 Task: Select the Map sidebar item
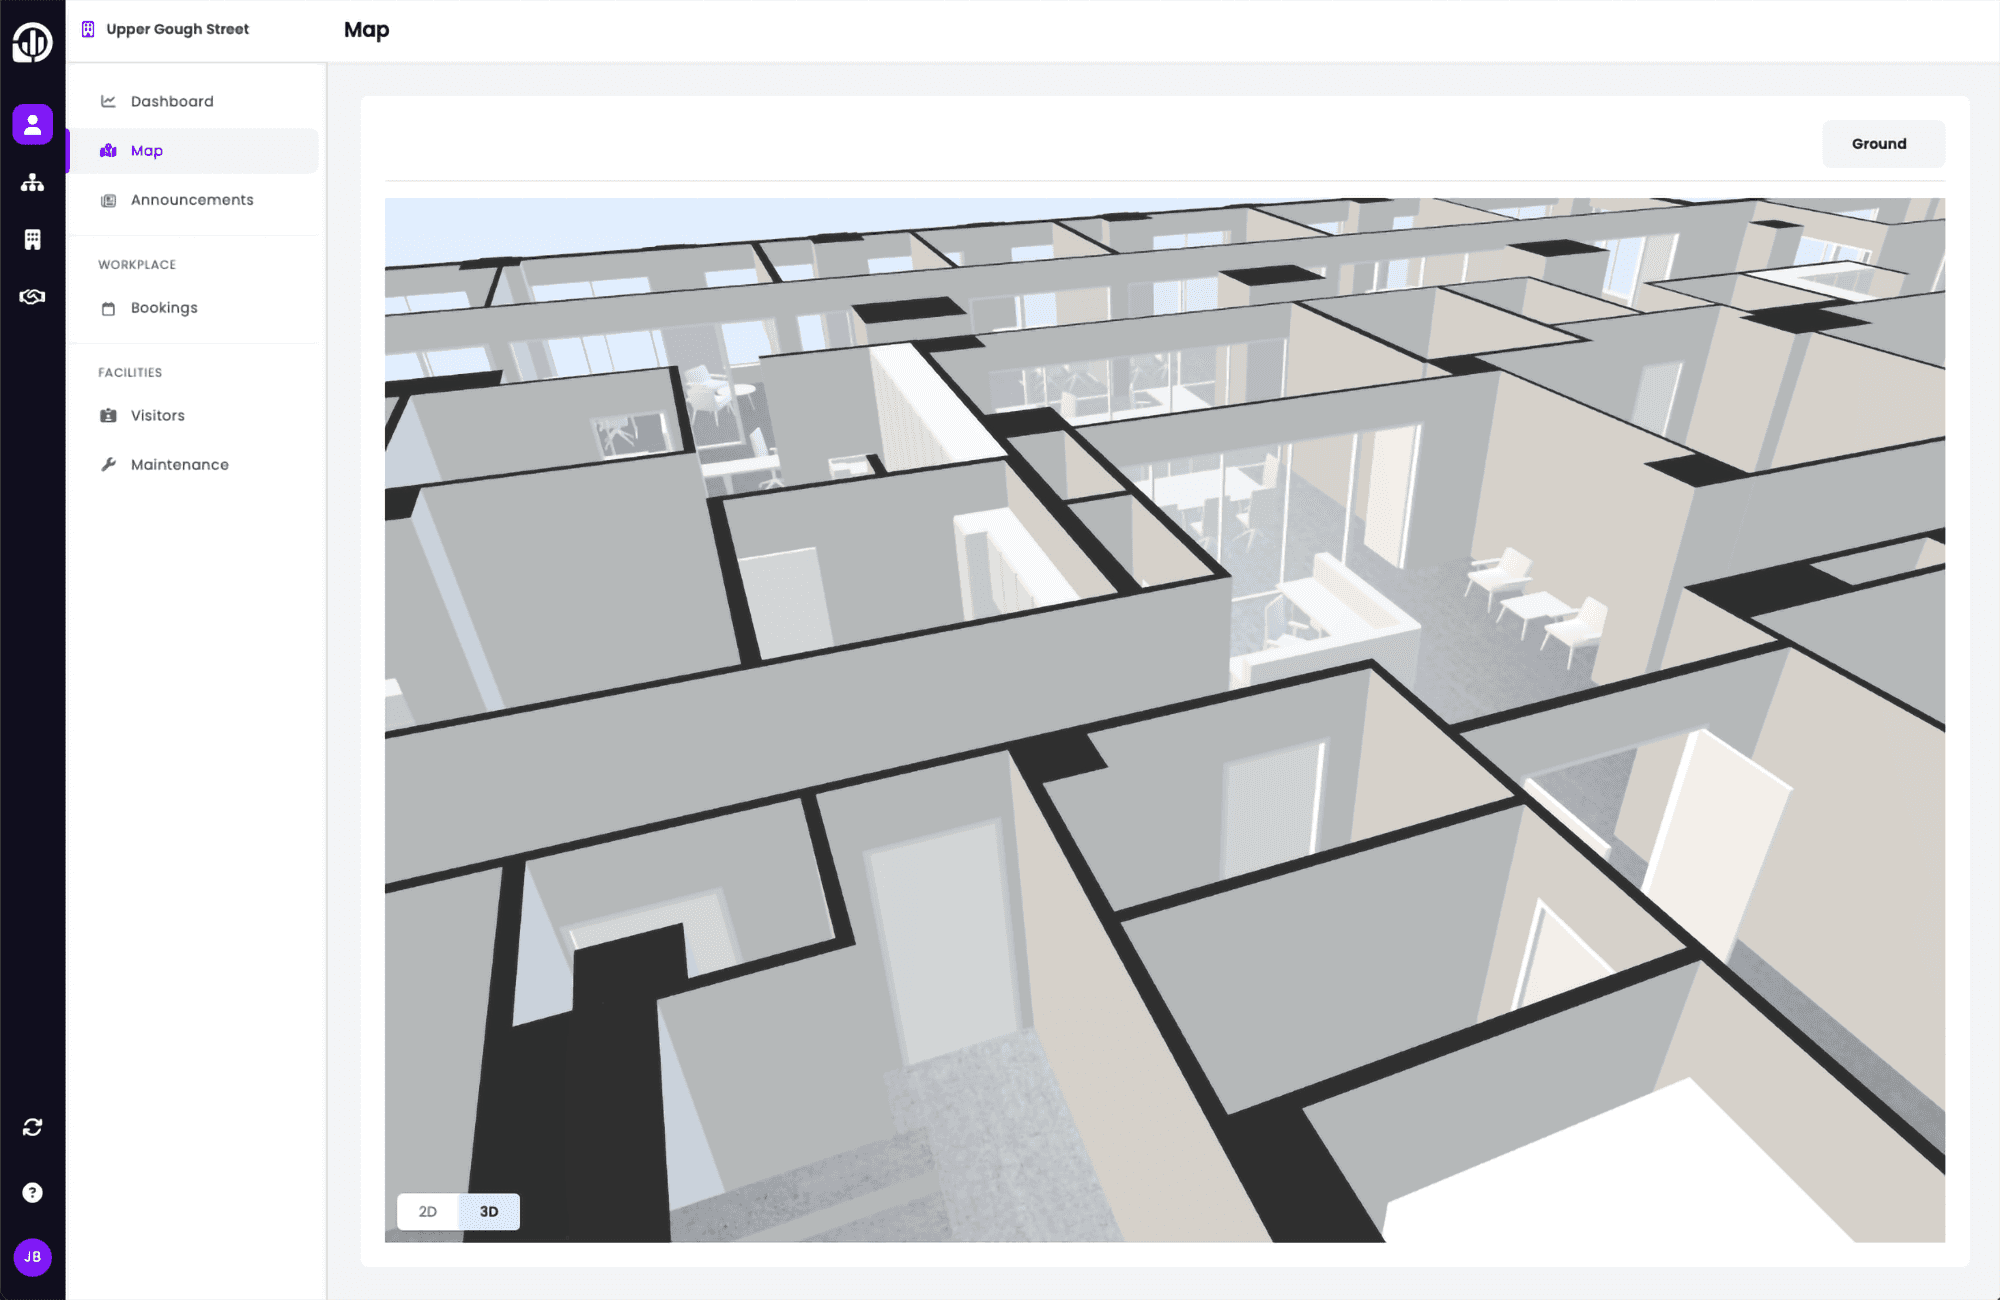click(x=147, y=151)
